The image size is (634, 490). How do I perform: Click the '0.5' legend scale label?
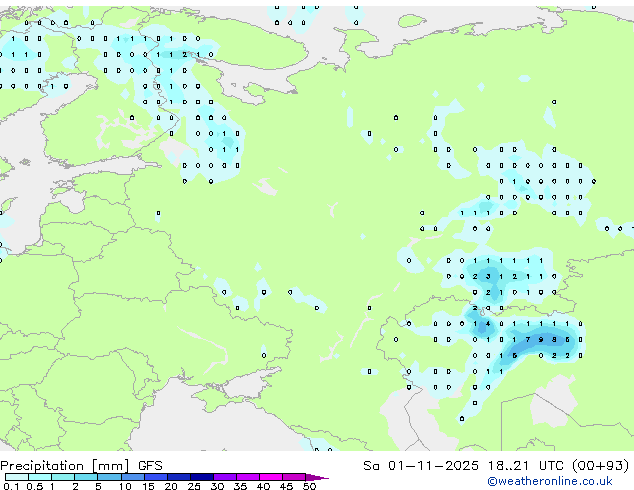pyautogui.click(x=34, y=486)
